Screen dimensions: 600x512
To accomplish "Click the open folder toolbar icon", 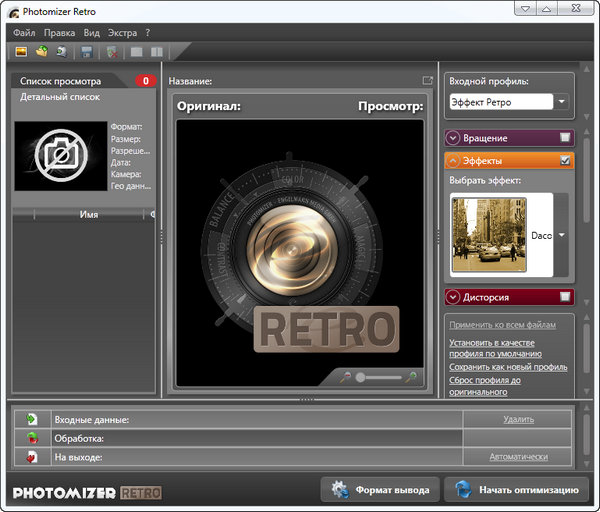I will [x=41, y=51].
